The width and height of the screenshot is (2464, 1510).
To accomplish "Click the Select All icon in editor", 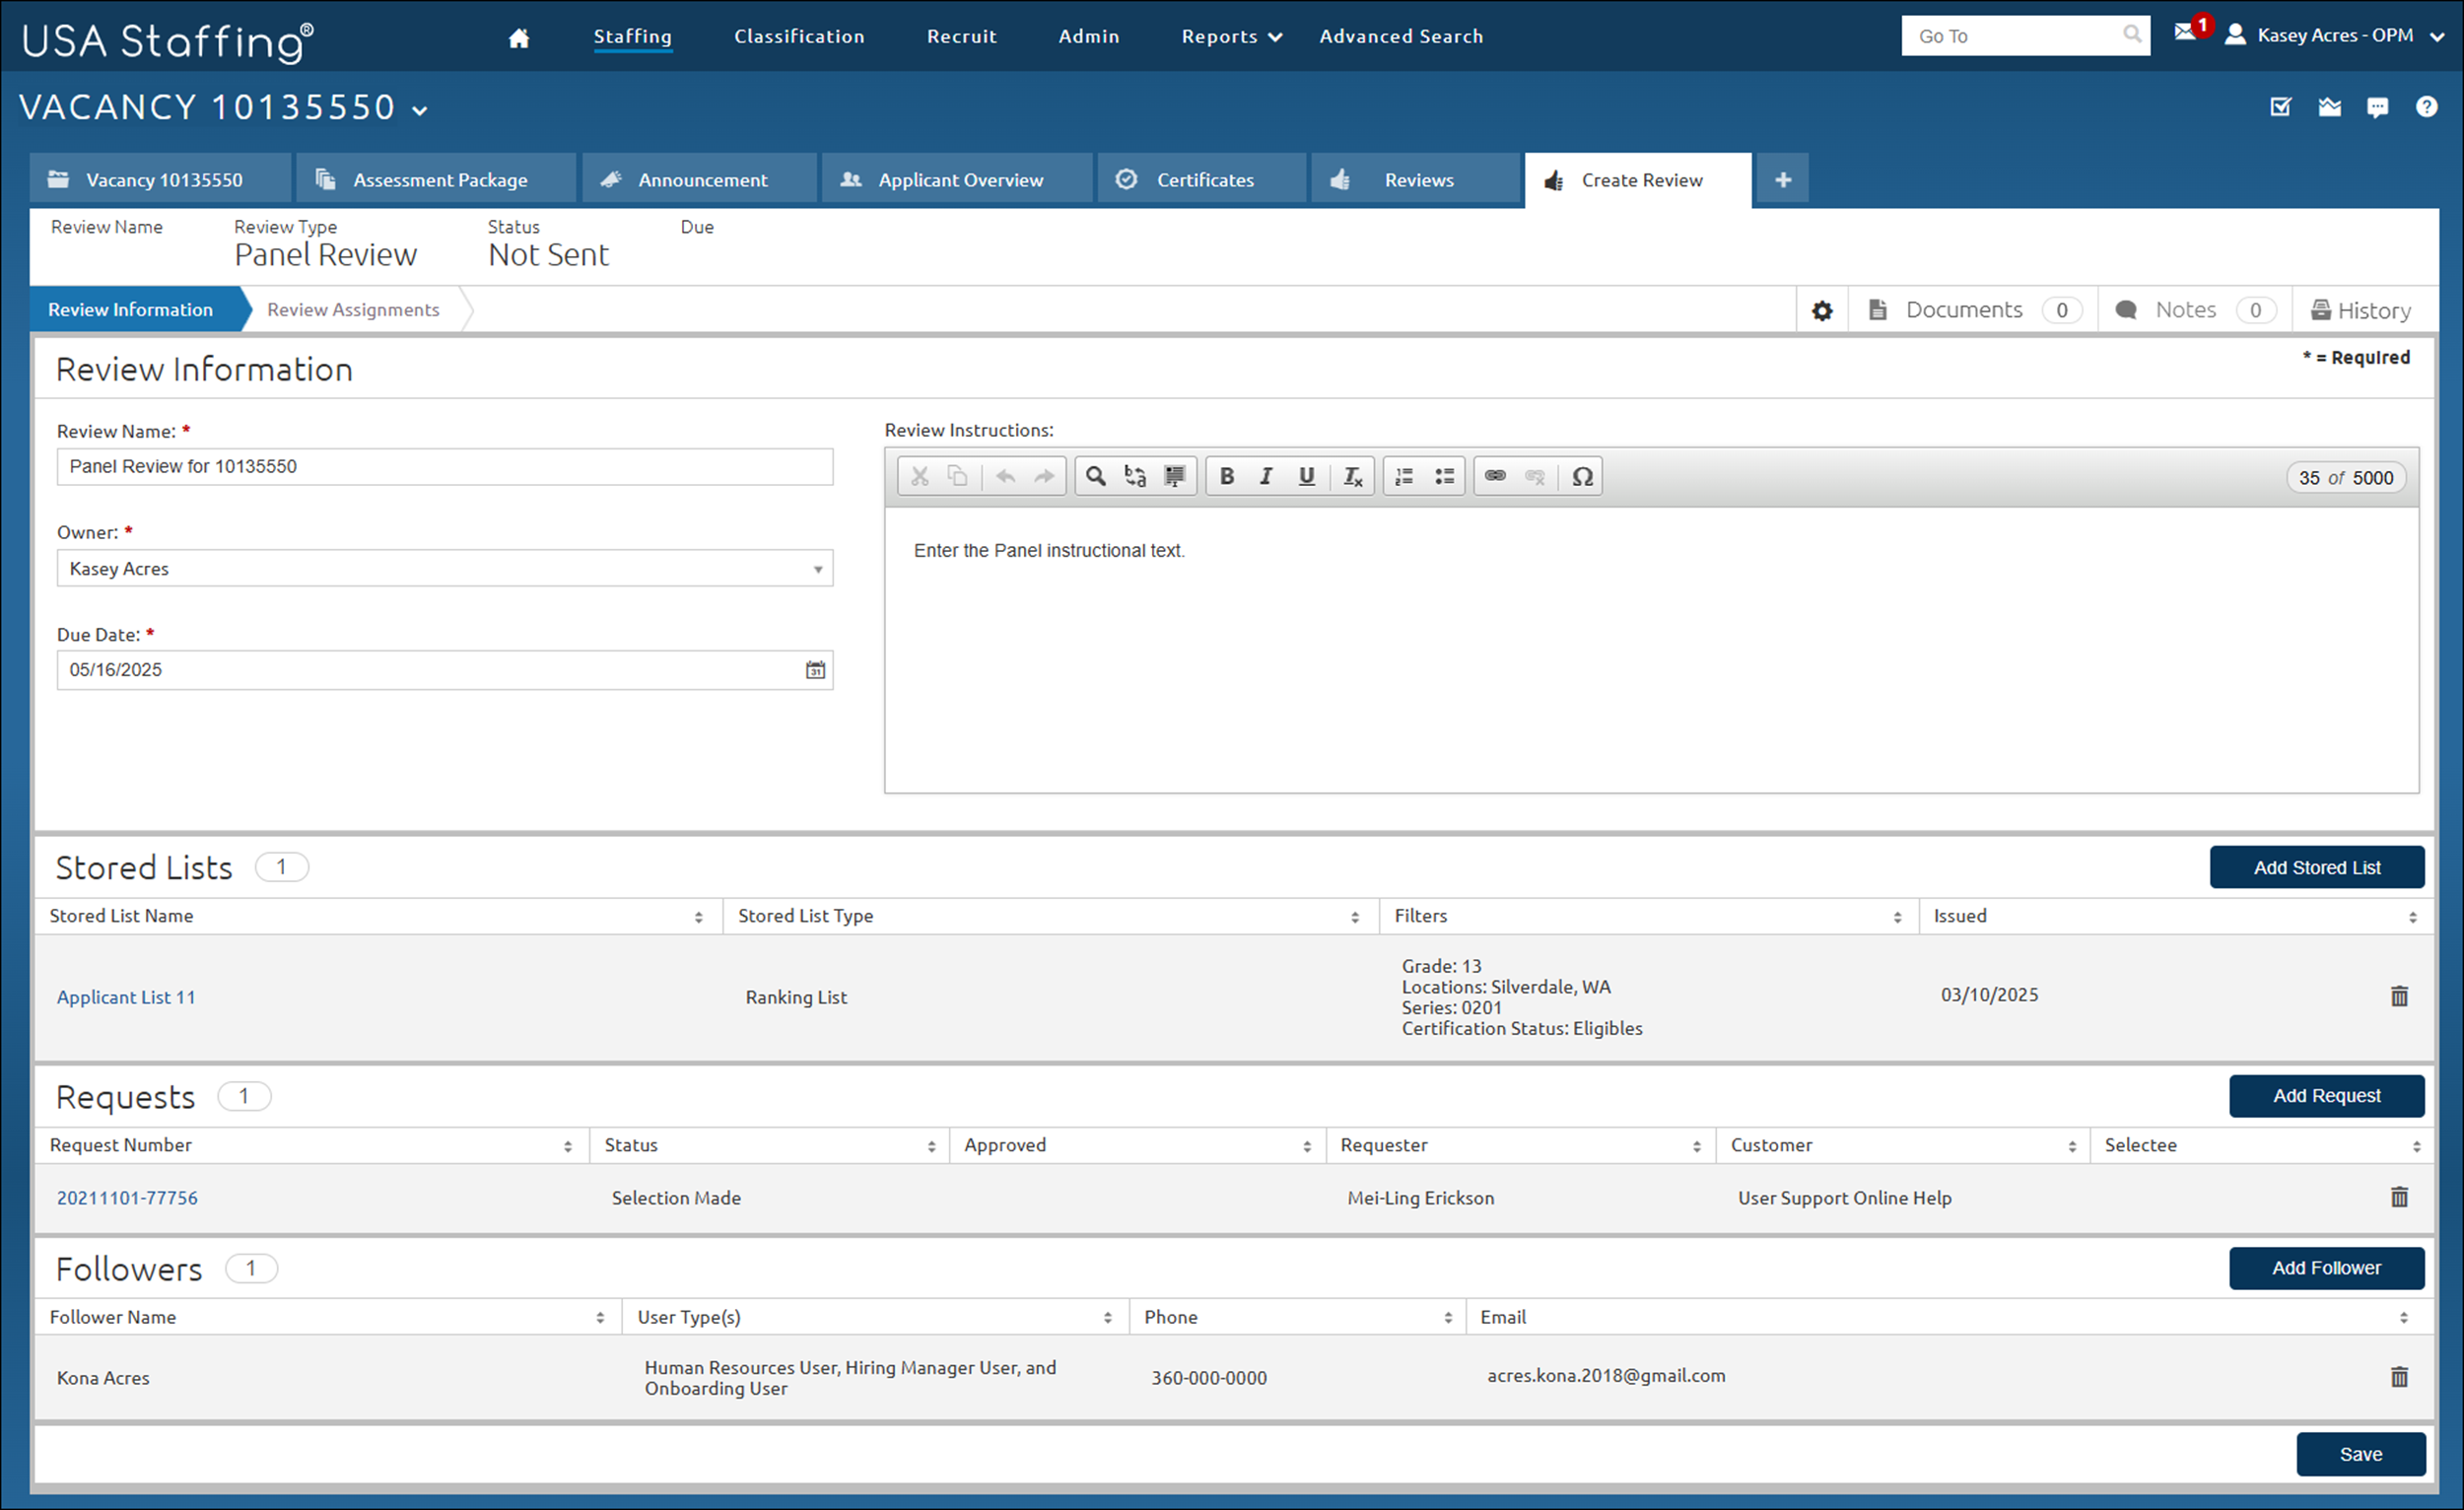I will [1174, 476].
